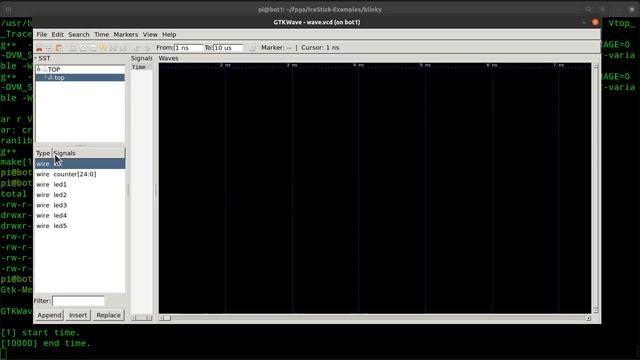Click the Find Previous Edge arrow icon
Screen dimensions: 640x360
pyautogui.click(x=137, y=48)
